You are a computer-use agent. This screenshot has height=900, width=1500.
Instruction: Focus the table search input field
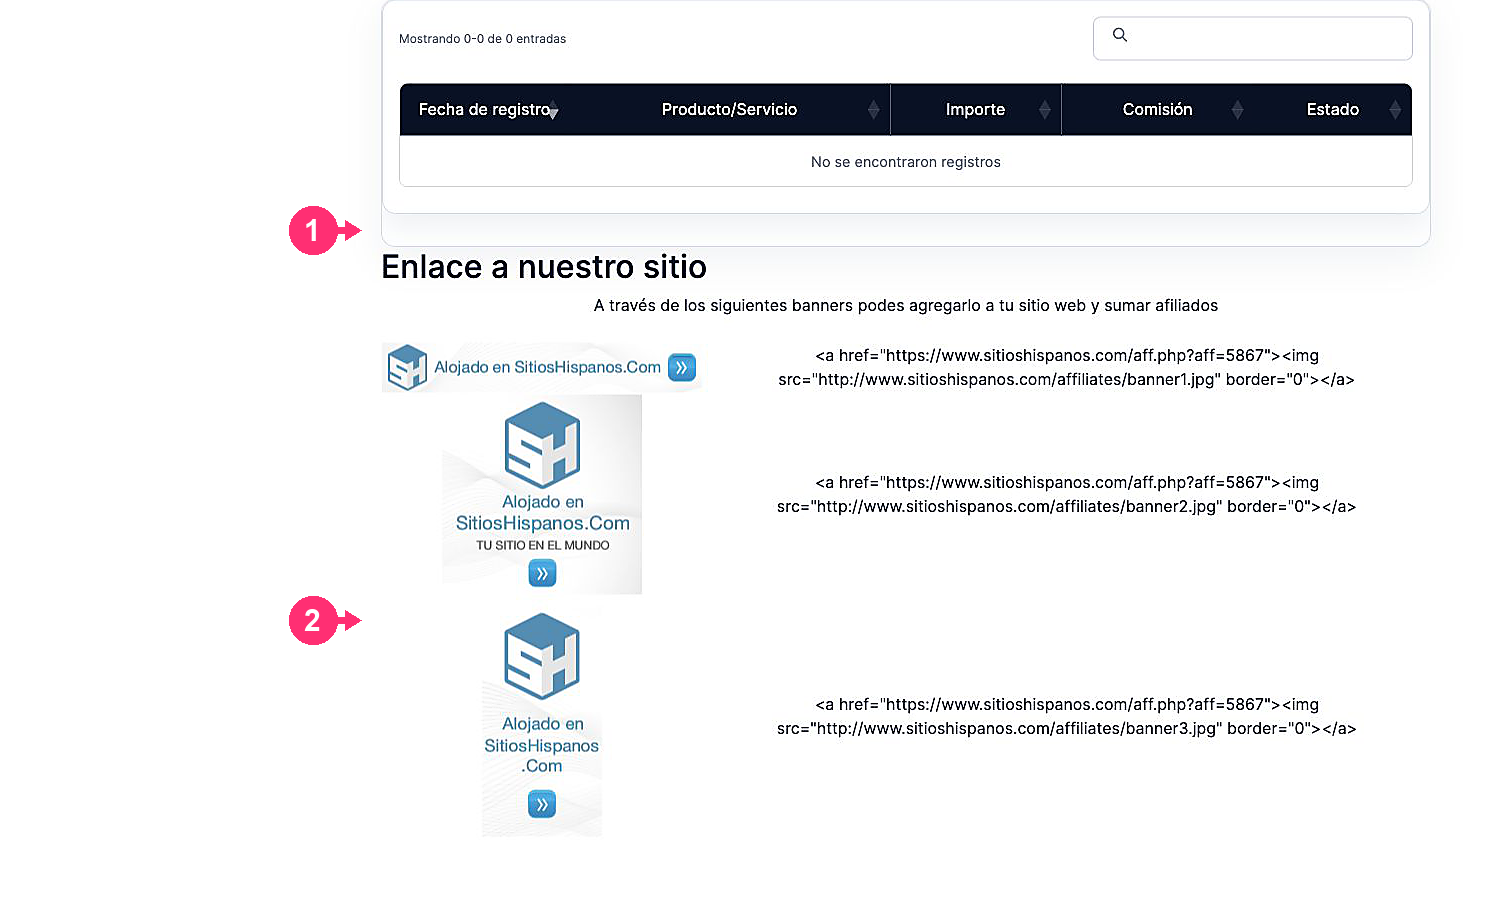(x=1252, y=38)
